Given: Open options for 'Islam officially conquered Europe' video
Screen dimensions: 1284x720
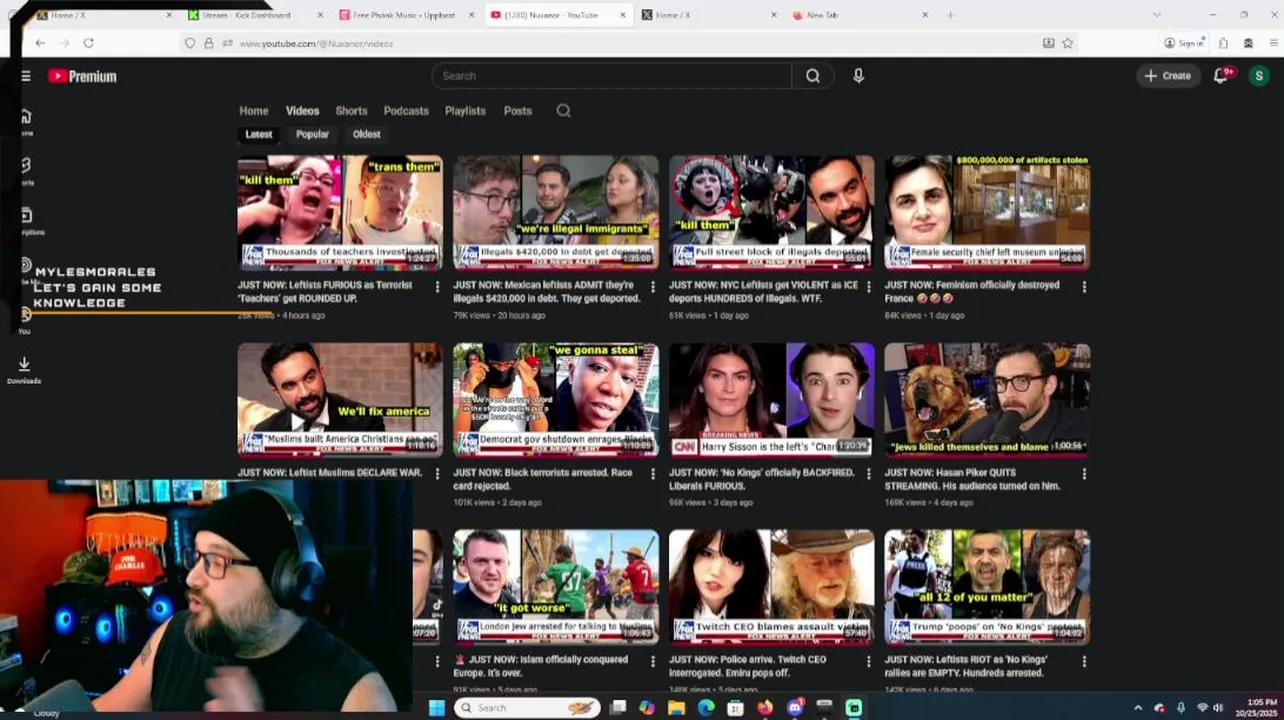Looking at the screenshot, I should pos(653,661).
